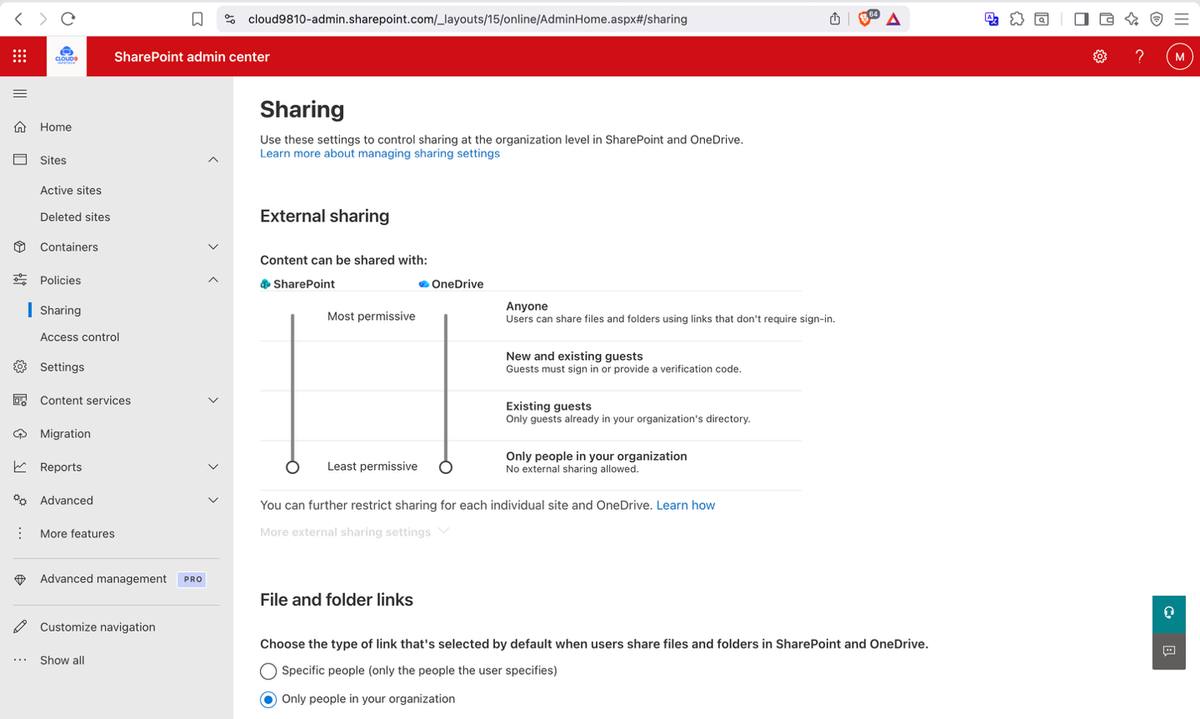The height and width of the screenshot is (719, 1200).
Task: Click the Customize navigation pencil icon
Action: (19, 627)
